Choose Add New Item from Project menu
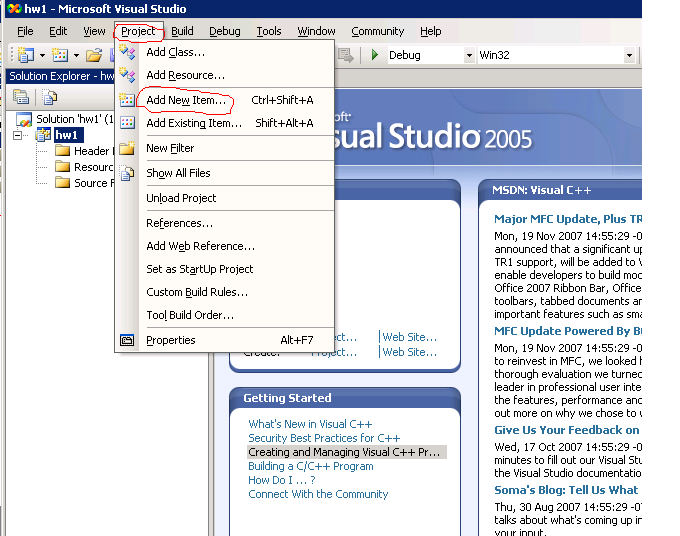 [x=225, y=100]
